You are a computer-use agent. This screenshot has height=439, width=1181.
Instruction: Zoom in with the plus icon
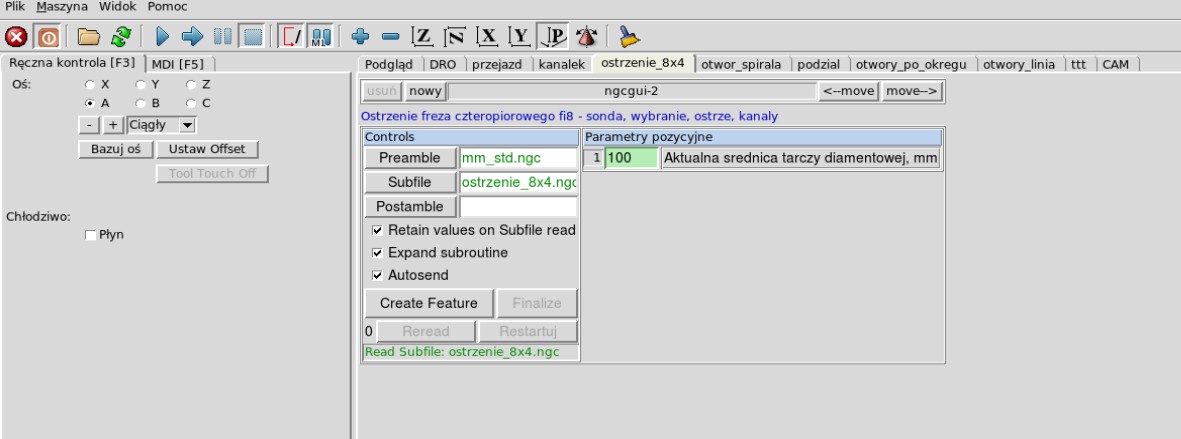point(361,36)
